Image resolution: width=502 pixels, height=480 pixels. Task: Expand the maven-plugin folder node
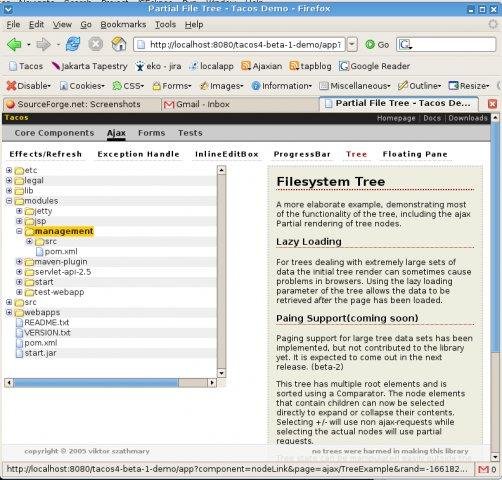pos(19,262)
